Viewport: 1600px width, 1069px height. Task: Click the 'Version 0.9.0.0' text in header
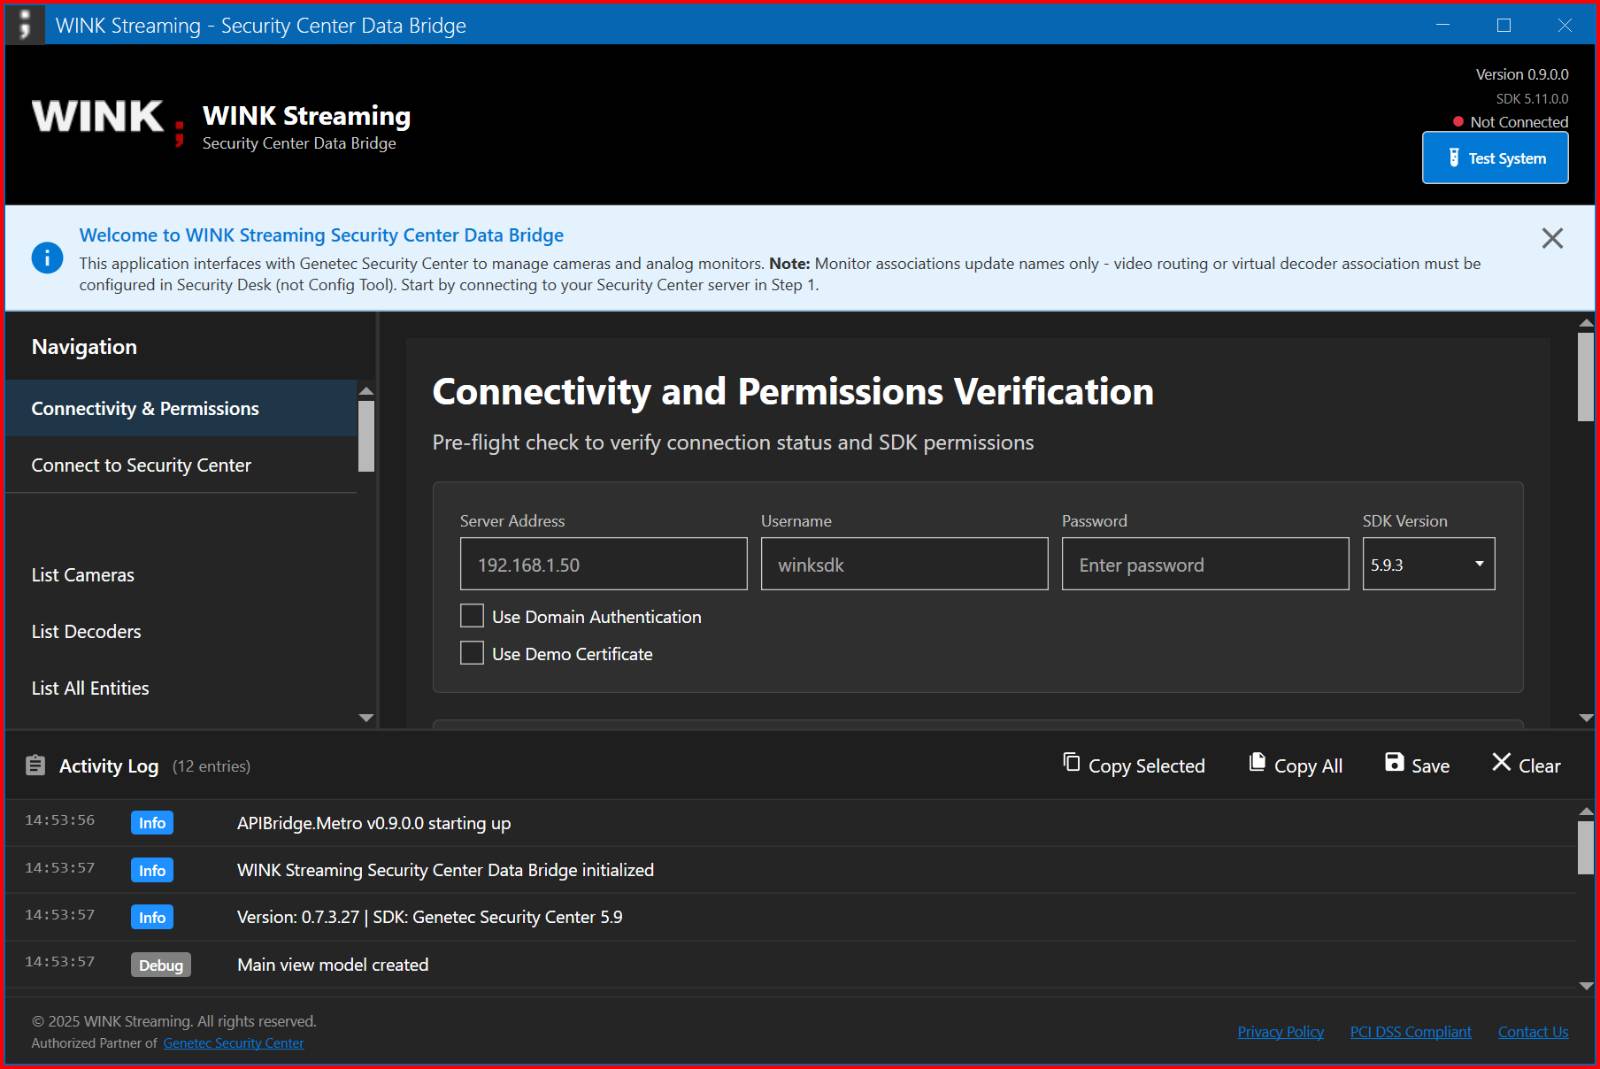pos(1522,74)
